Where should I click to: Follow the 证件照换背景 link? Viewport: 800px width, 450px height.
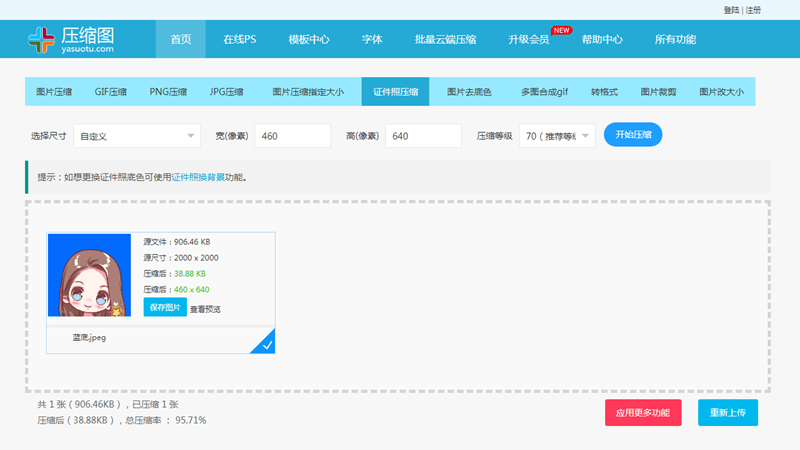198,177
